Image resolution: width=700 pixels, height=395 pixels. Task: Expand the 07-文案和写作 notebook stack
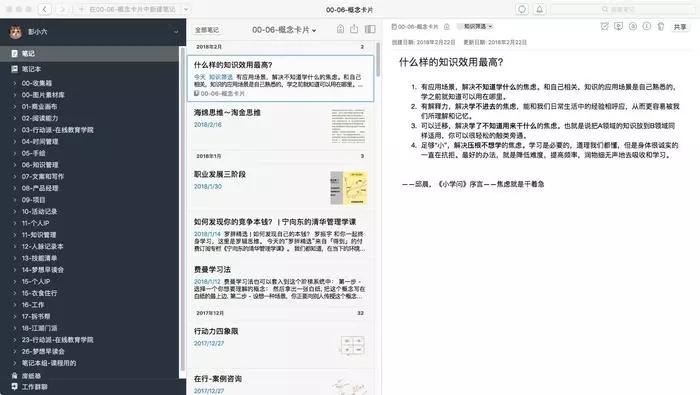pos(14,176)
